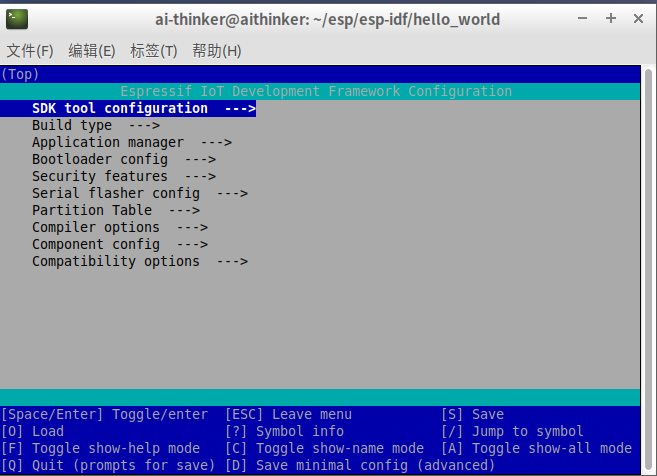Select the Compiler options entry
The image size is (657, 476).
tap(120, 228)
